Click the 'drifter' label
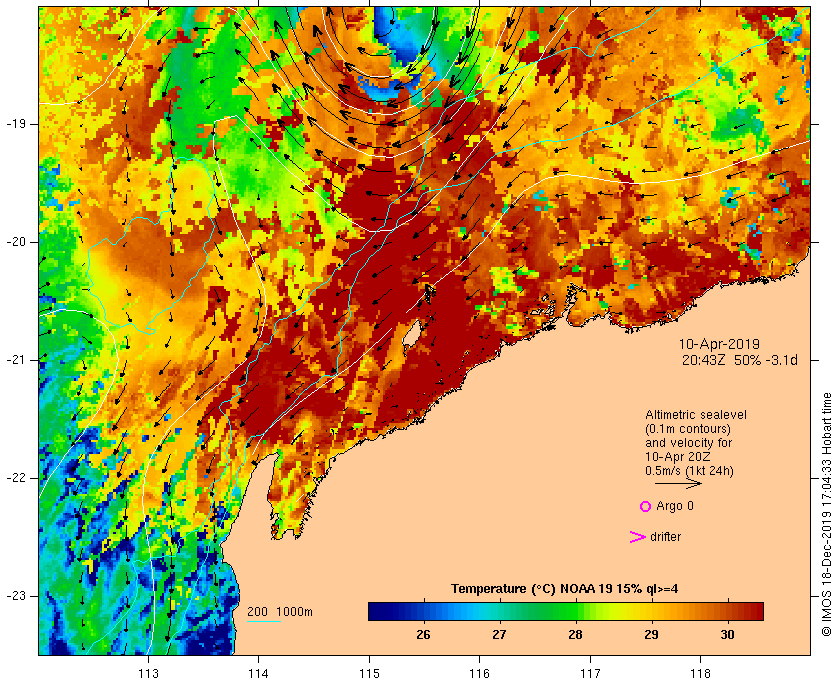The image size is (840, 680). click(x=665, y=537)
